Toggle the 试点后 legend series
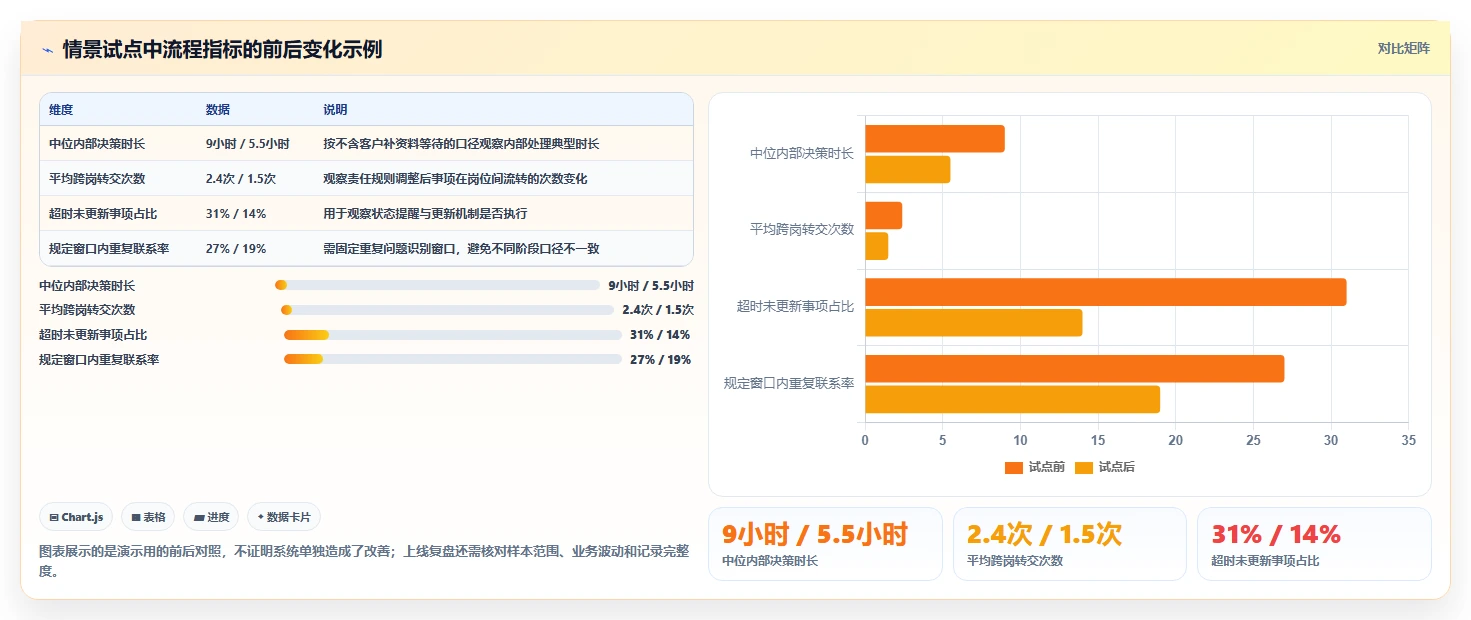Image resolution: width=1471 pixels, height=620 pixels. coord(1105,467)
